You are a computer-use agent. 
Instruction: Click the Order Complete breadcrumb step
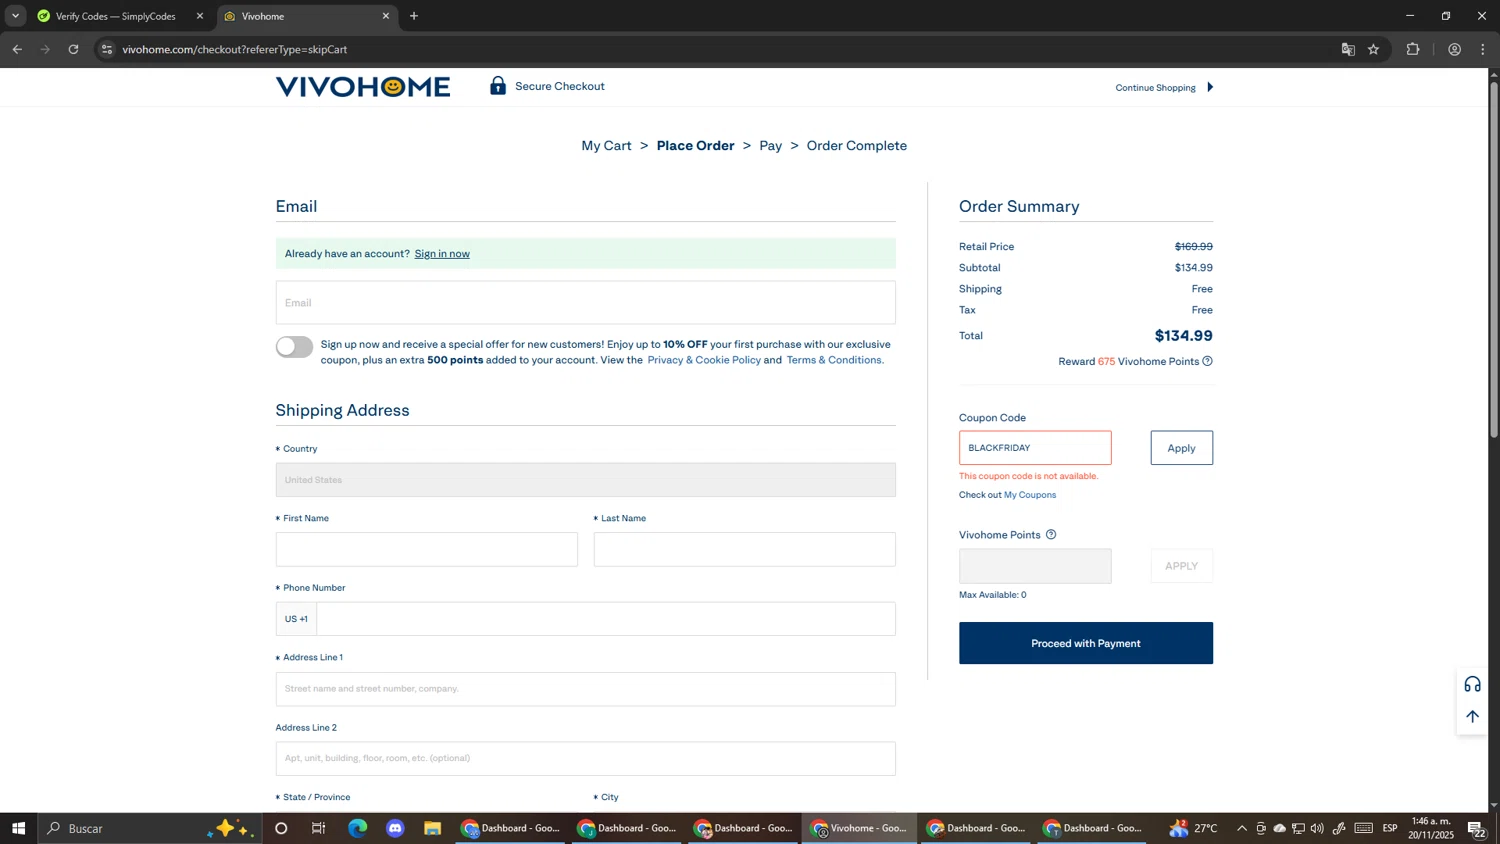[856, 146]
